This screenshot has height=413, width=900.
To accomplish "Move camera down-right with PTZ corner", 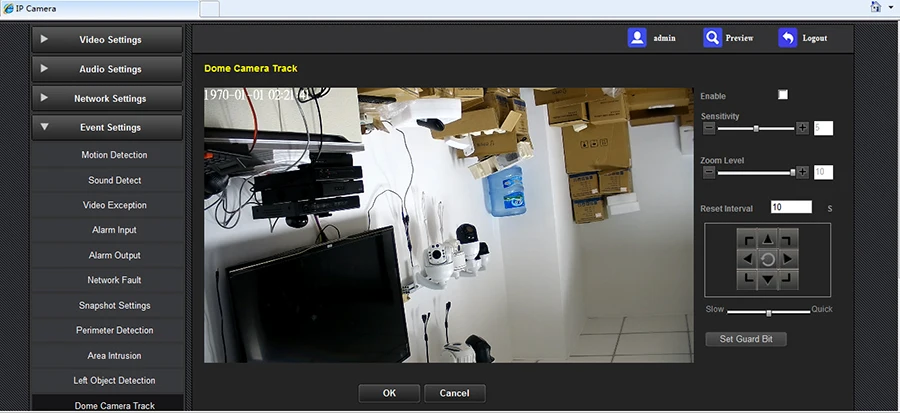I will [x=788, y=280].
